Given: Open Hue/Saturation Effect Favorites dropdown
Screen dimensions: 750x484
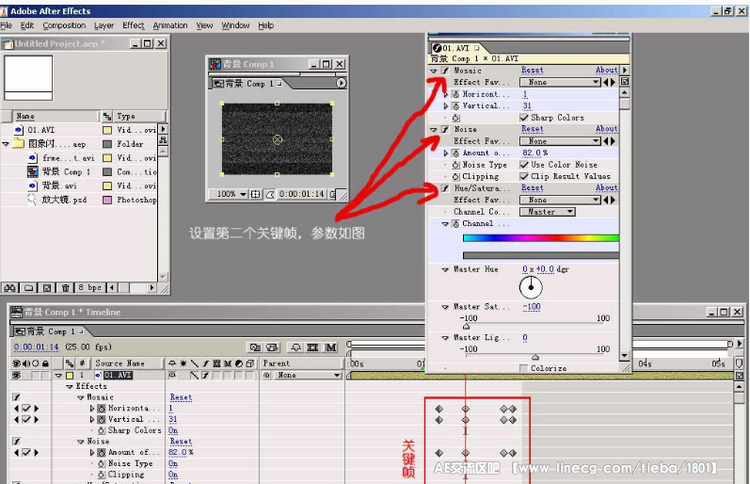Looking at the screenshot, I should coord(560,200).
